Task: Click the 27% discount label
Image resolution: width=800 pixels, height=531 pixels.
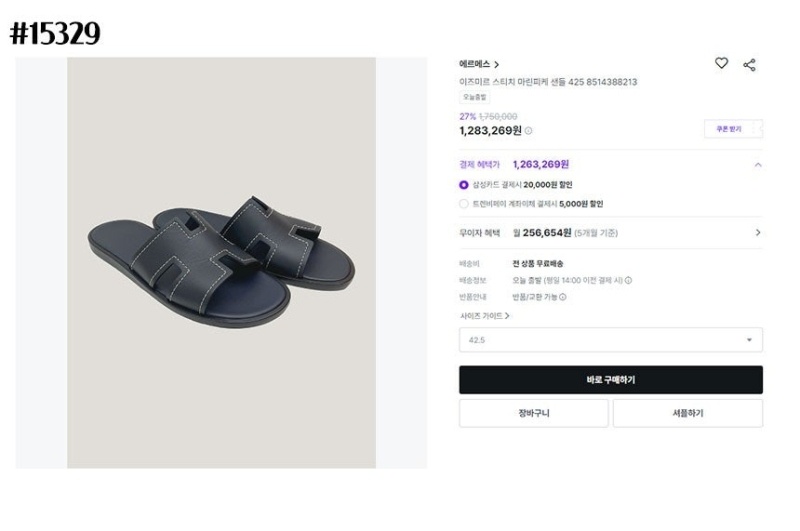Action: [467, 116]
